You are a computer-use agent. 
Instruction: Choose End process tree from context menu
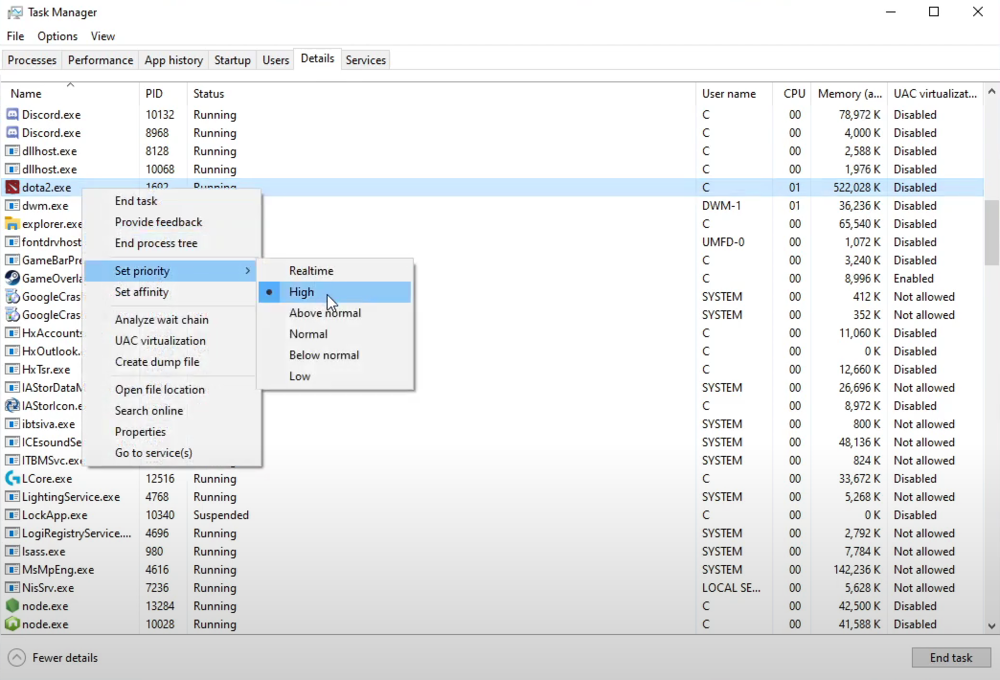(x=156, y=243)
